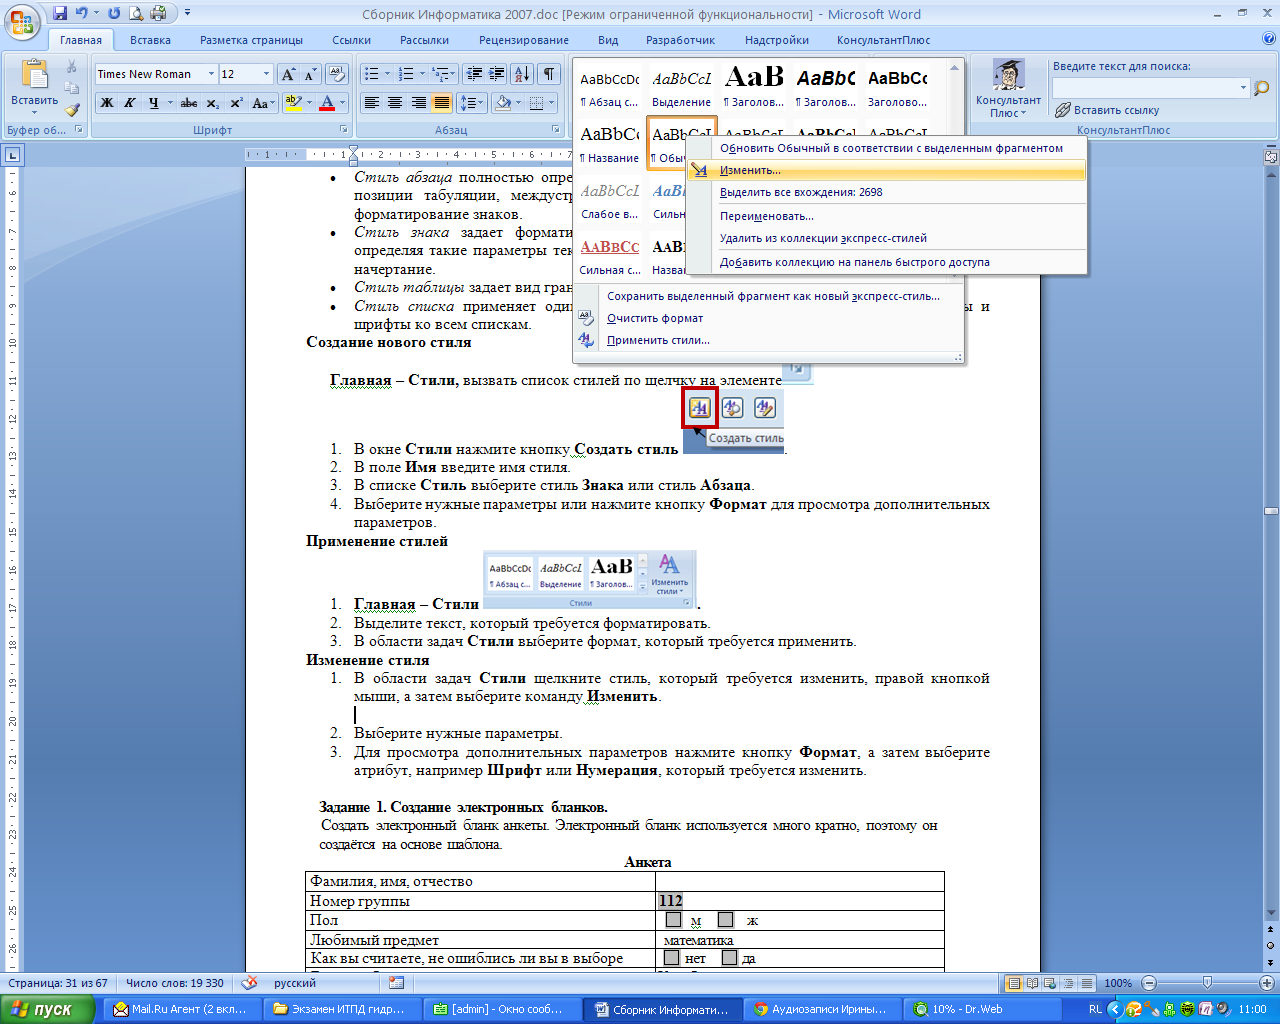Pick the yellow text highlight color

(x=292, y=103)
